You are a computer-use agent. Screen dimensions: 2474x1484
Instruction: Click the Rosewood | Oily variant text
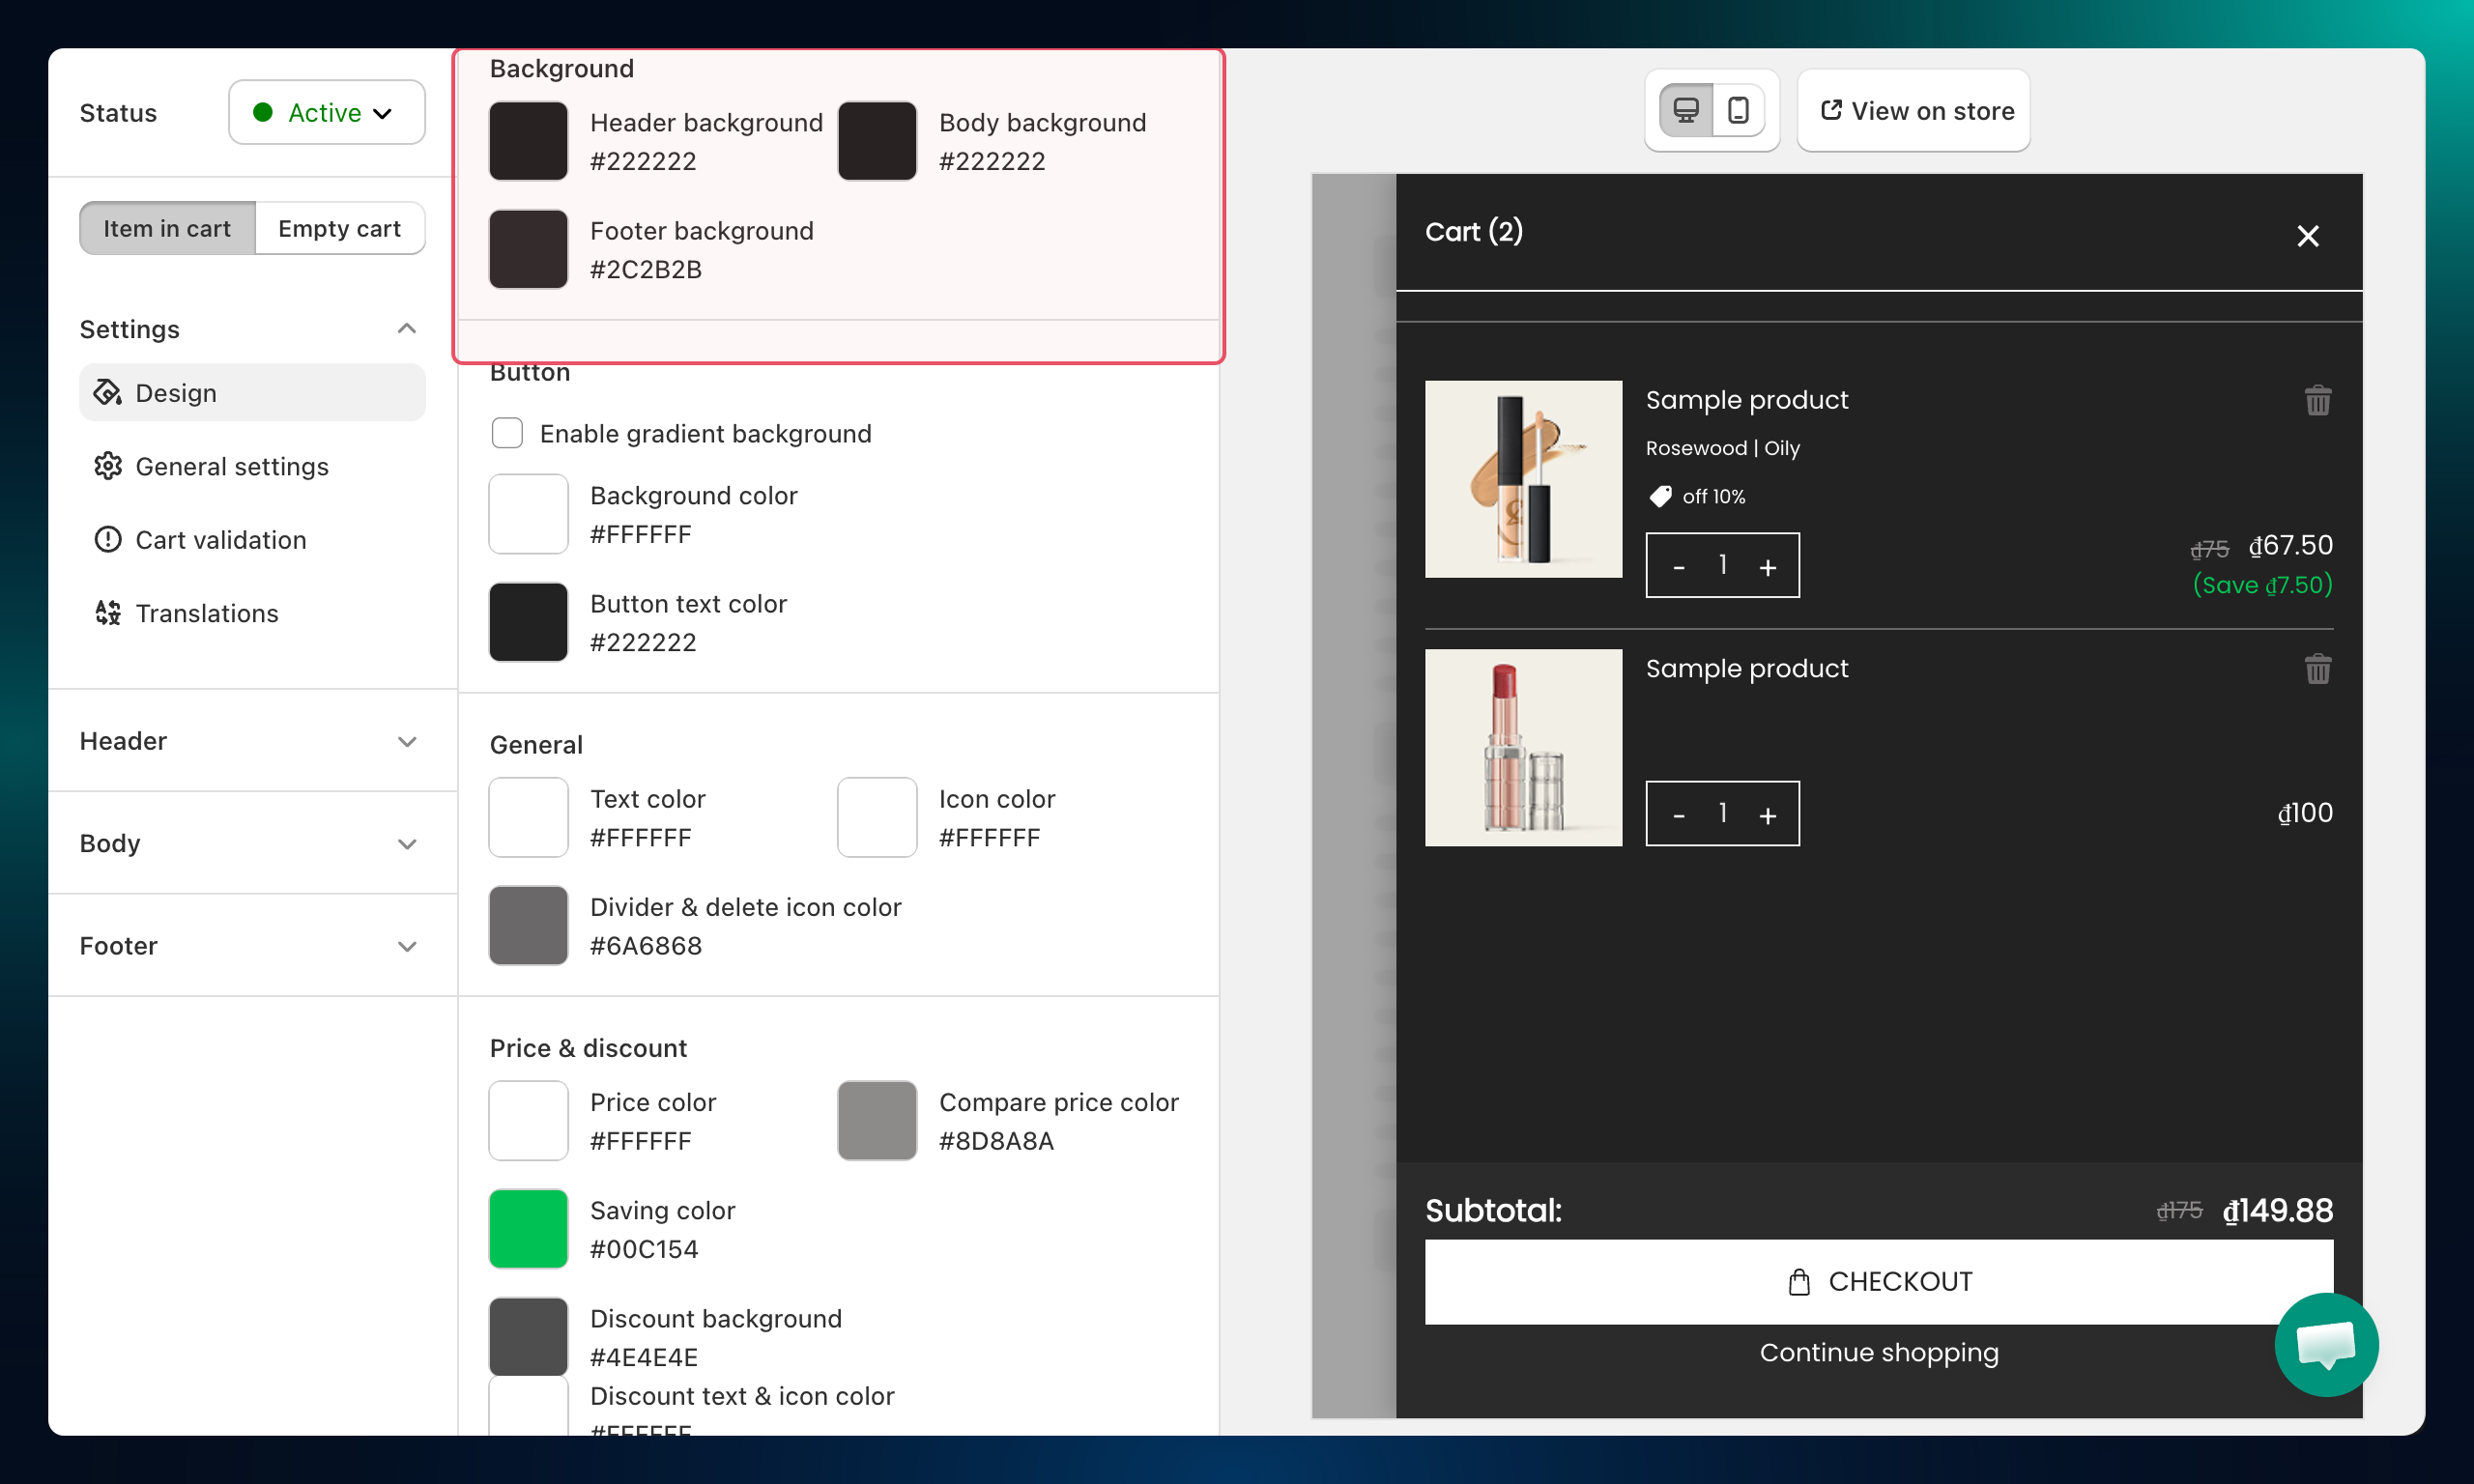[x=1722, y=448]
